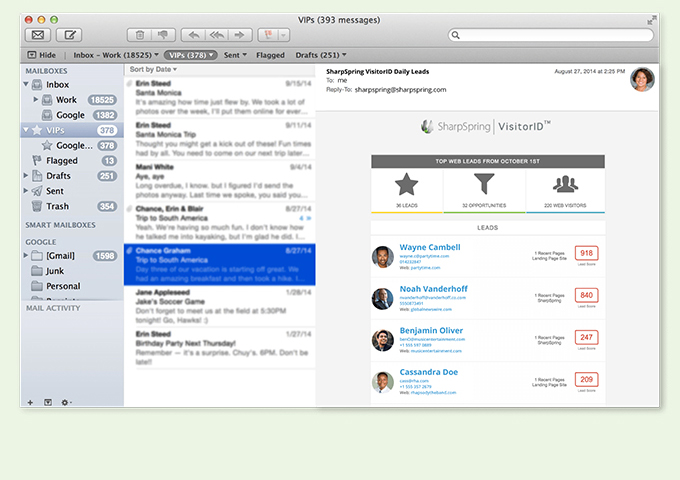The height and width of the screenshot is (480, 680).
Task: Expand the Drafts mailbox
Action: tap(26, 176)
